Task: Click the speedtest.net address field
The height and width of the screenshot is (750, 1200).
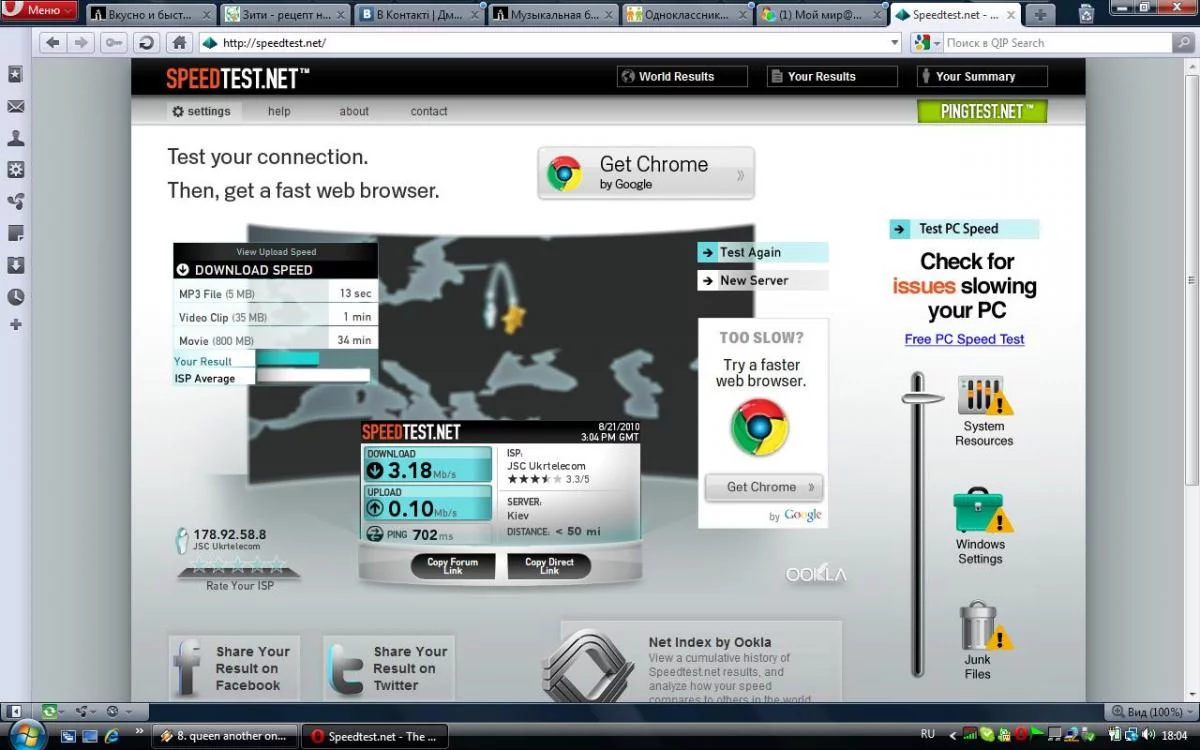Action: click(545, 43)
